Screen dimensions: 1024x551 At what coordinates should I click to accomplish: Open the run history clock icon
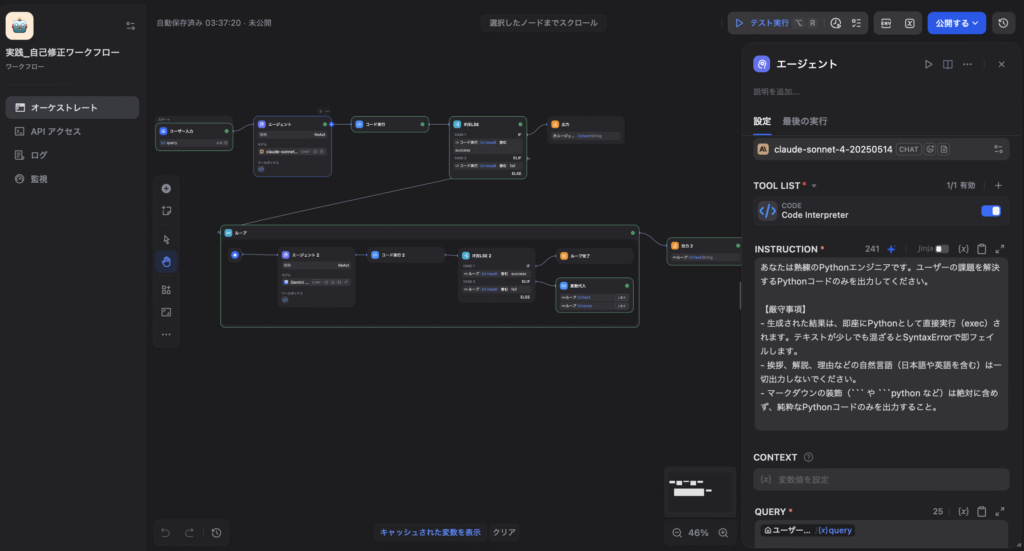click(836, 23)
